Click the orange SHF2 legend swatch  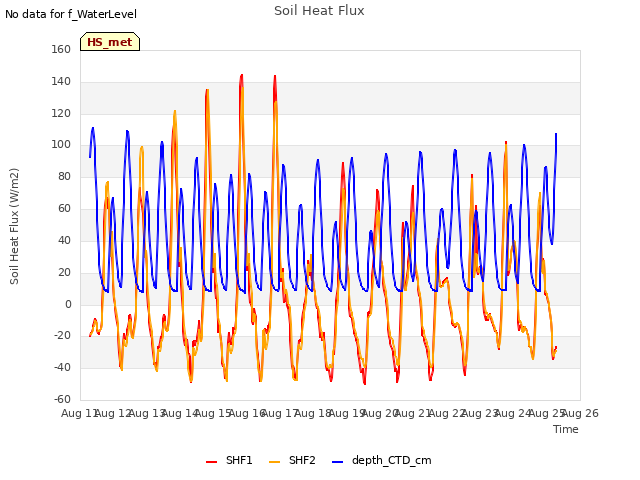point(275,461)
